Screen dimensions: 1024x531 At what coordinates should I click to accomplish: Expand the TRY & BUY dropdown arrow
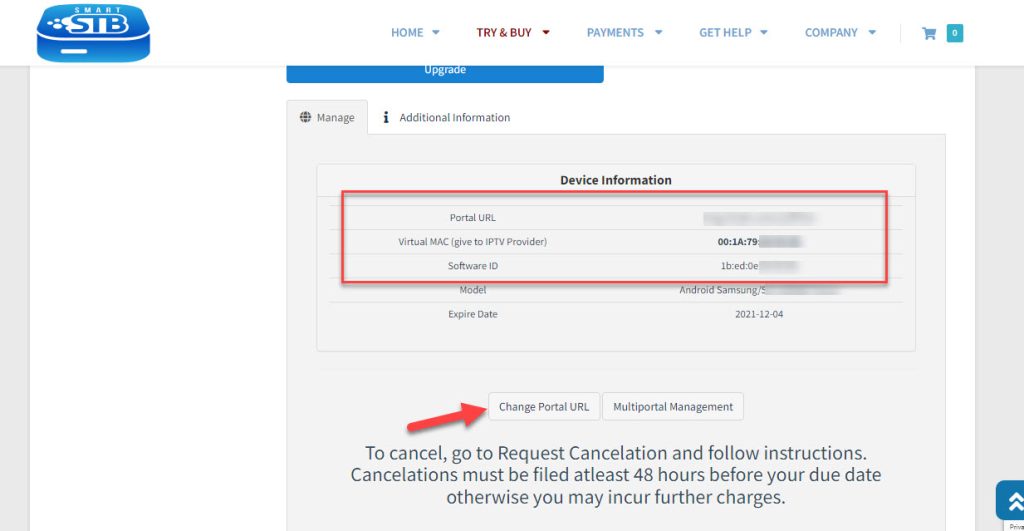coord(546,32)
